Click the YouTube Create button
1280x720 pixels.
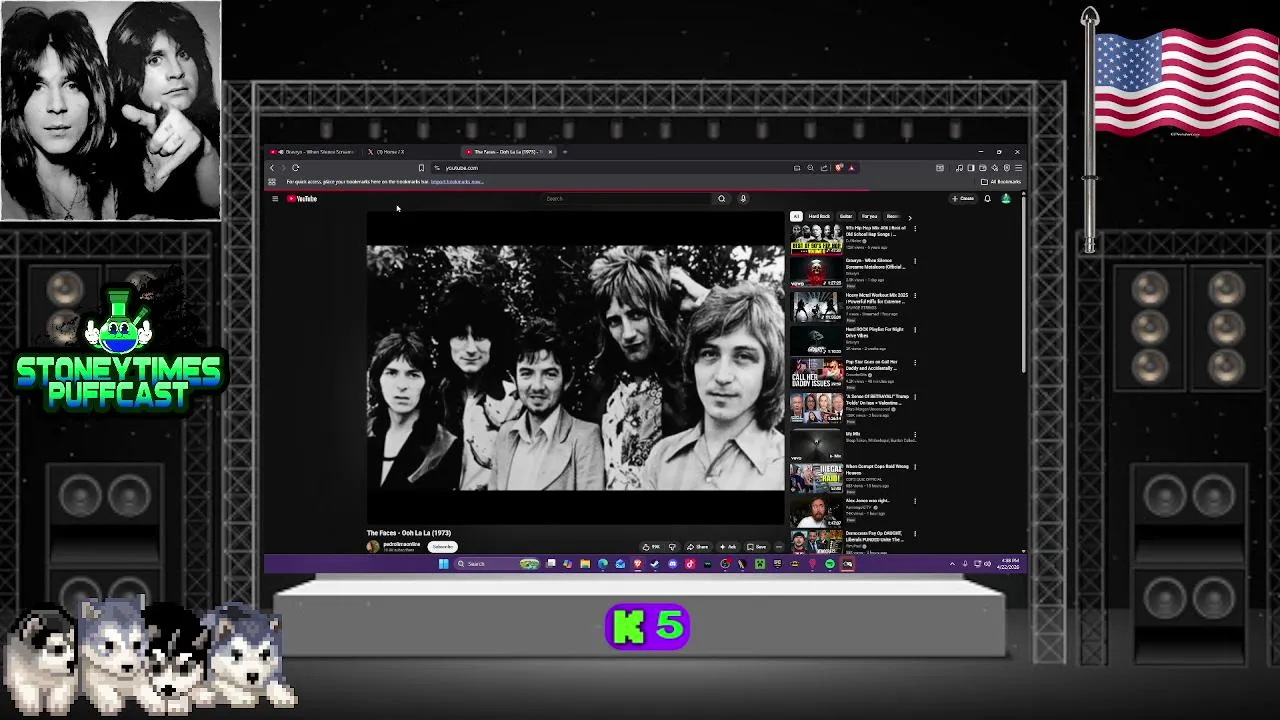pos(964,198)
